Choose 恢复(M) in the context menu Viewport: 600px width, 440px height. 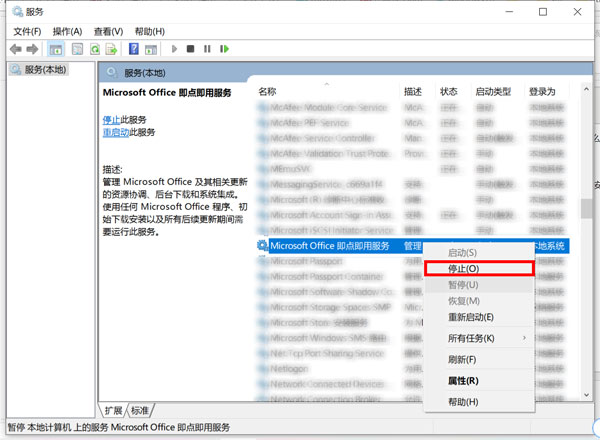479,301
